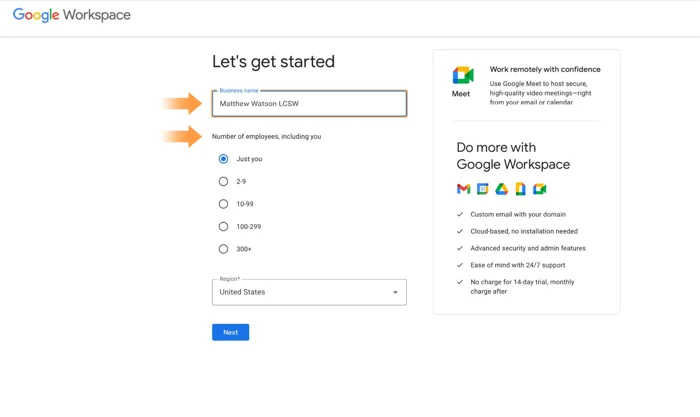Click the 'Use Google Meet to host secure' description

click(540, 93)
